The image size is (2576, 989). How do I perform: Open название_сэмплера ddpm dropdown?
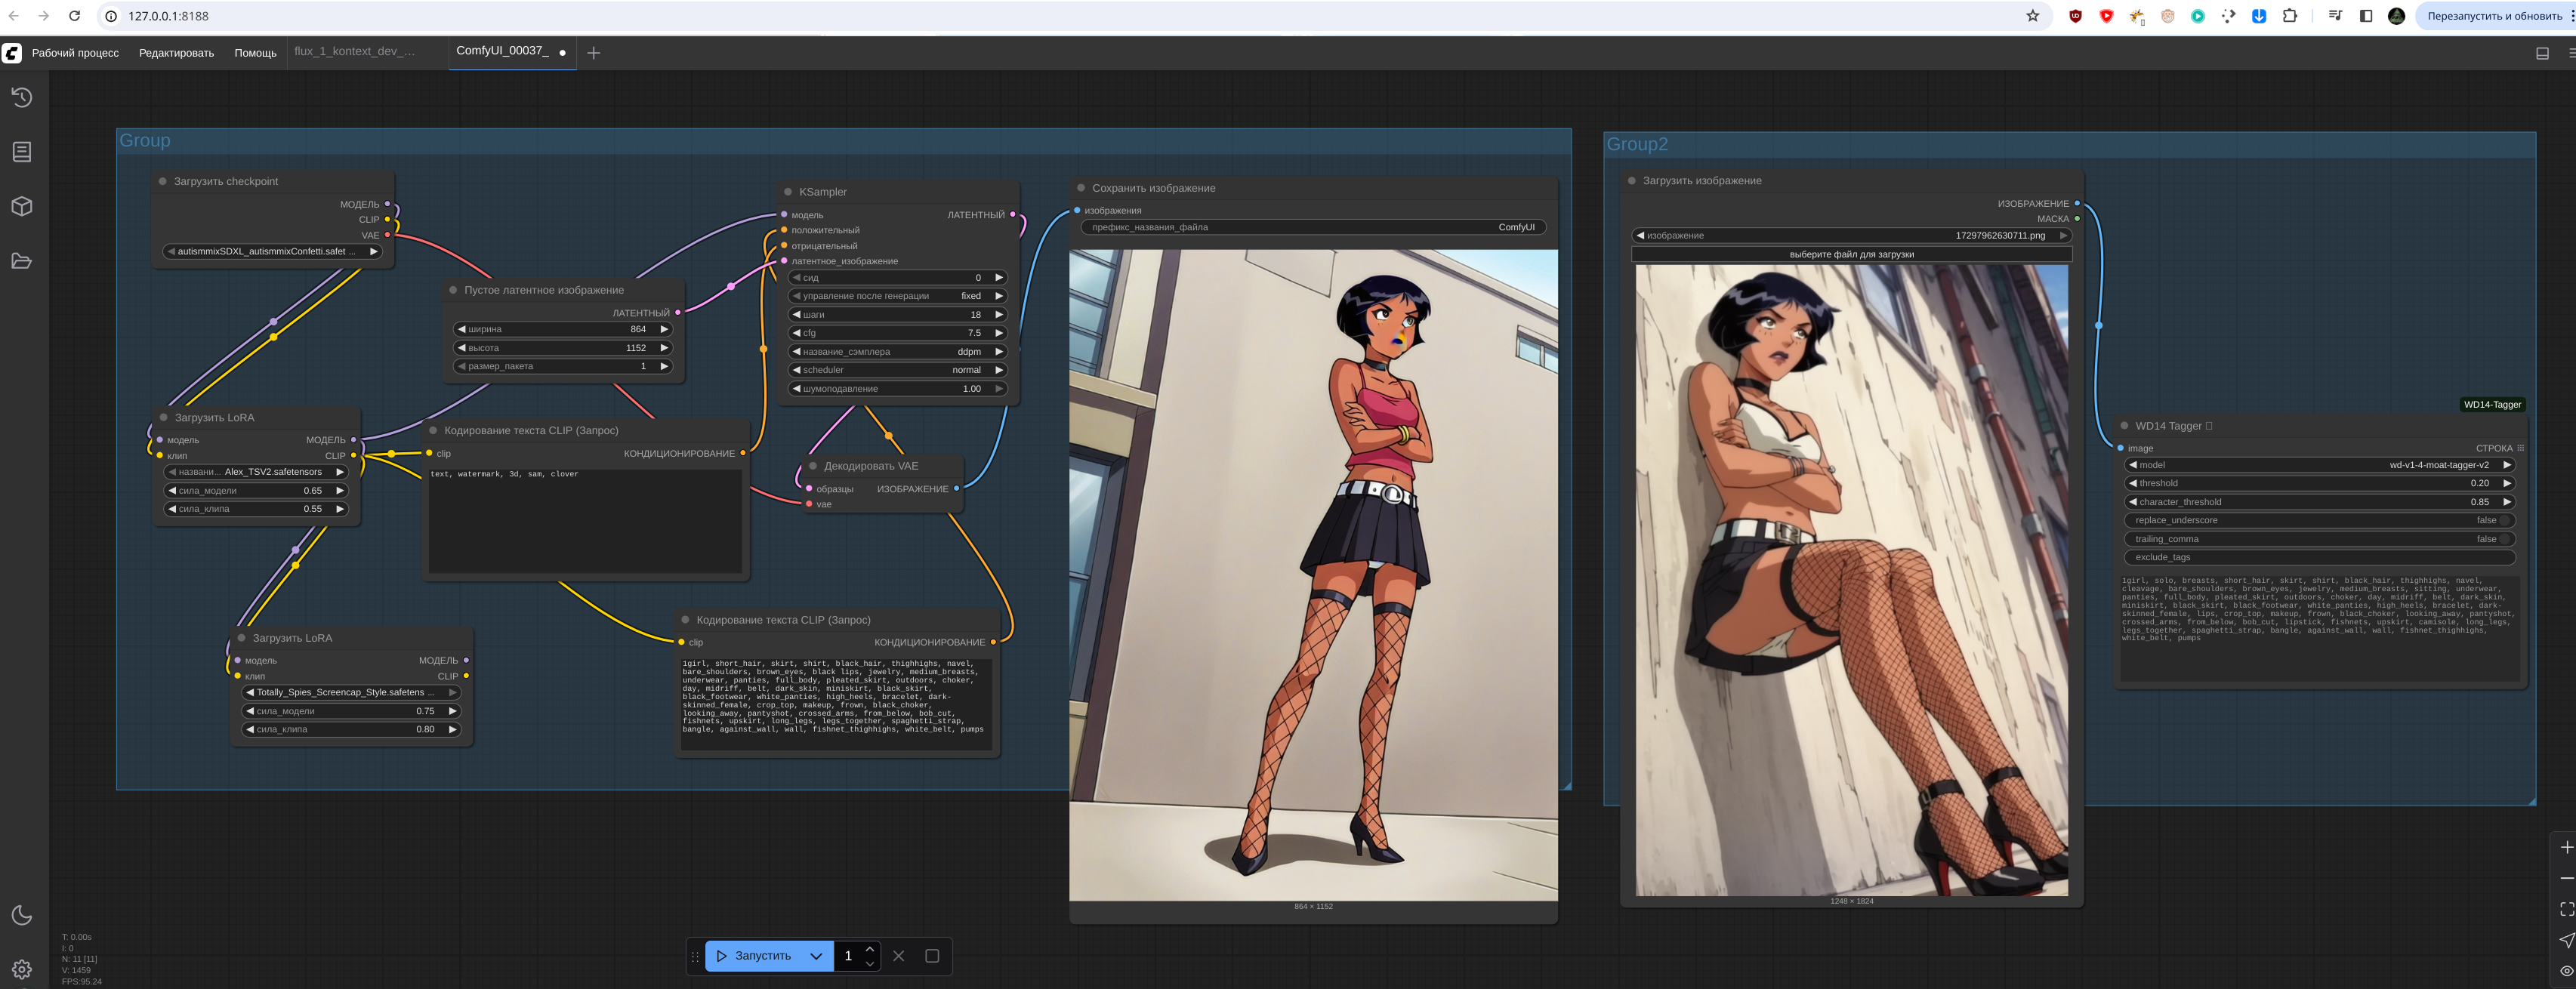click(897, 351)
